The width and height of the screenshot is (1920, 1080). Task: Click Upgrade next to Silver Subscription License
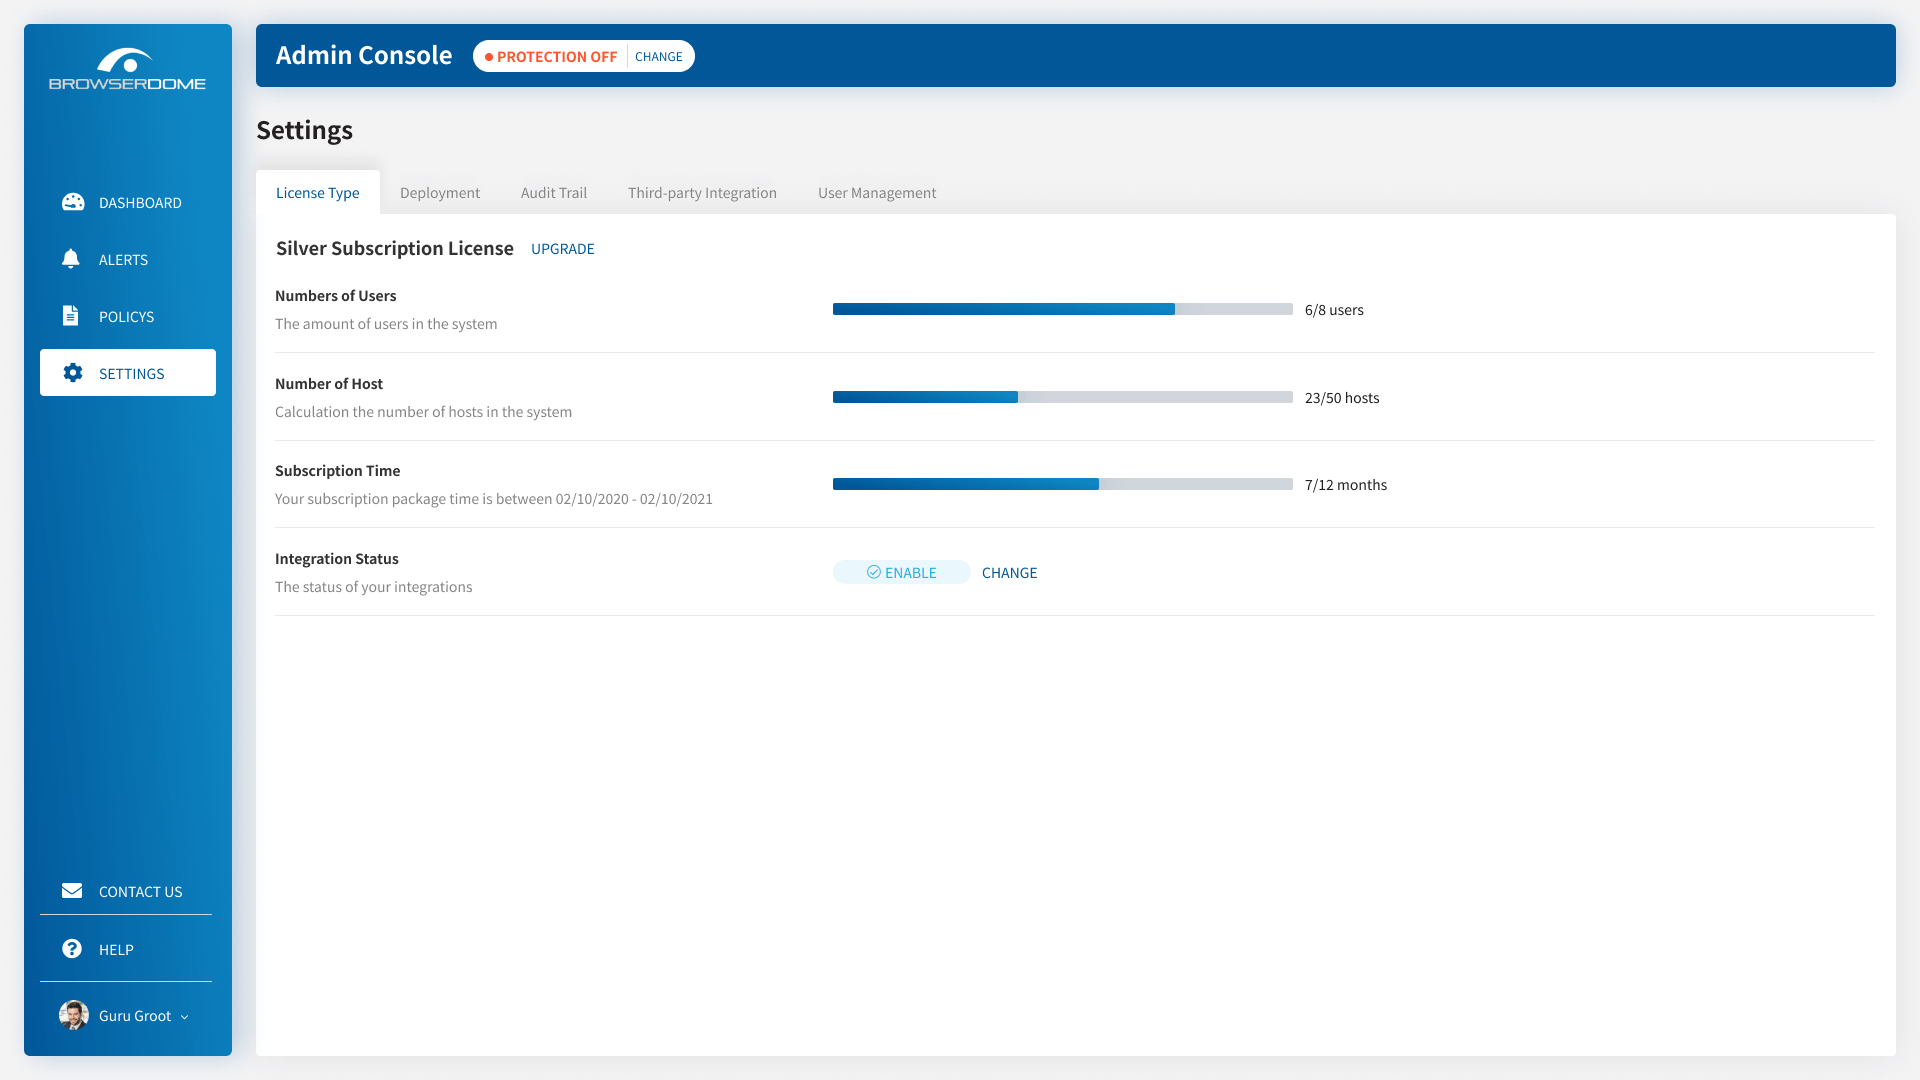point(562,249)
